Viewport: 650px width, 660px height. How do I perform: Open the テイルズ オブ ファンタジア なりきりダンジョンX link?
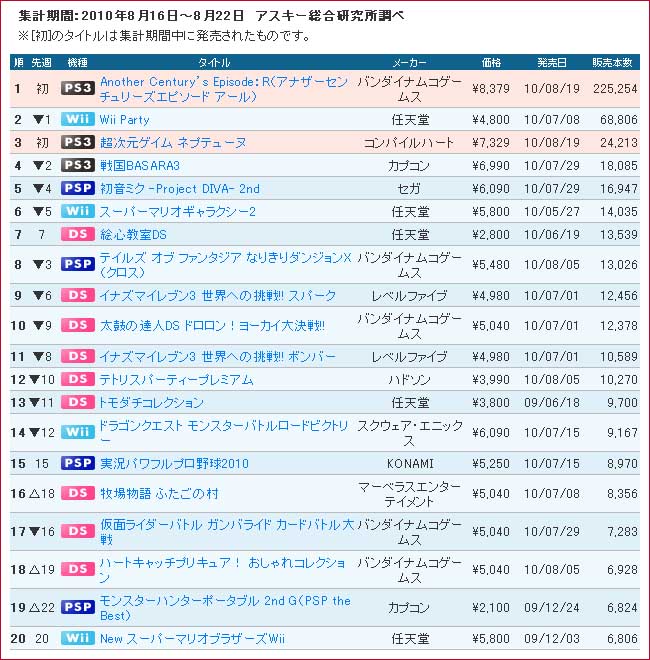pos(225,265)
